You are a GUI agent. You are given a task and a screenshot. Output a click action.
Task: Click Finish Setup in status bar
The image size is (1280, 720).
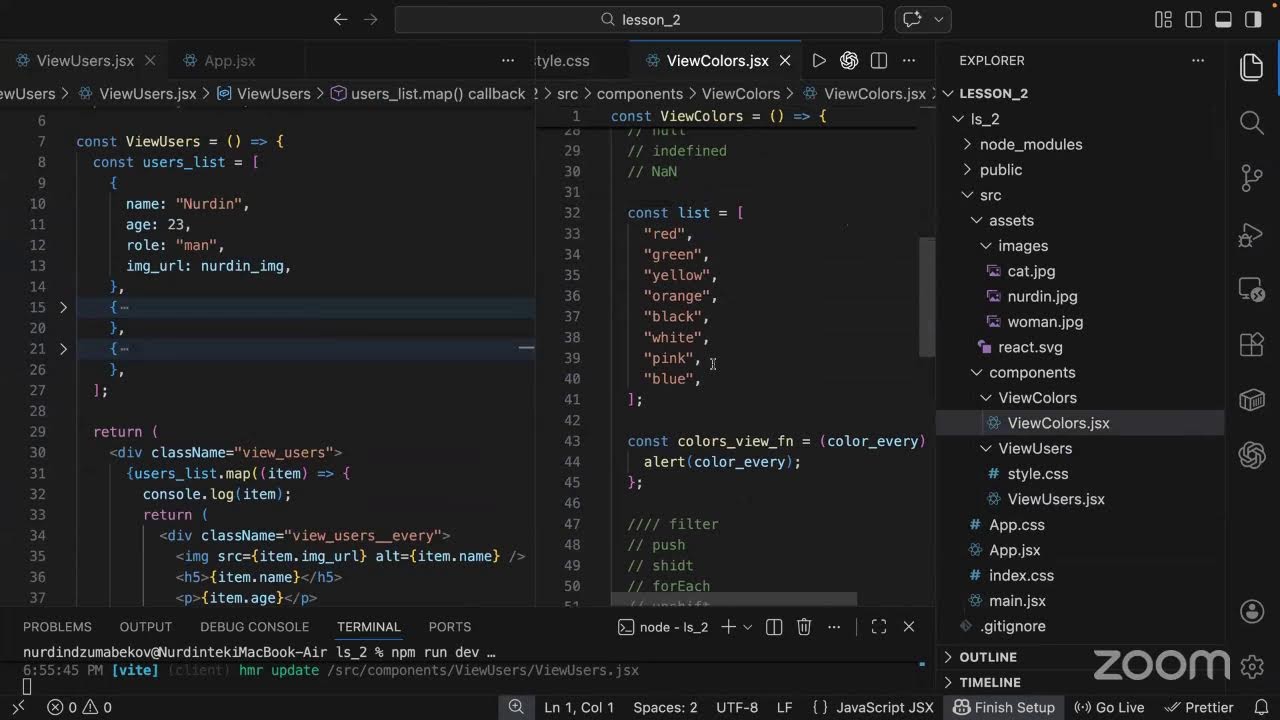click(1003, 707)
